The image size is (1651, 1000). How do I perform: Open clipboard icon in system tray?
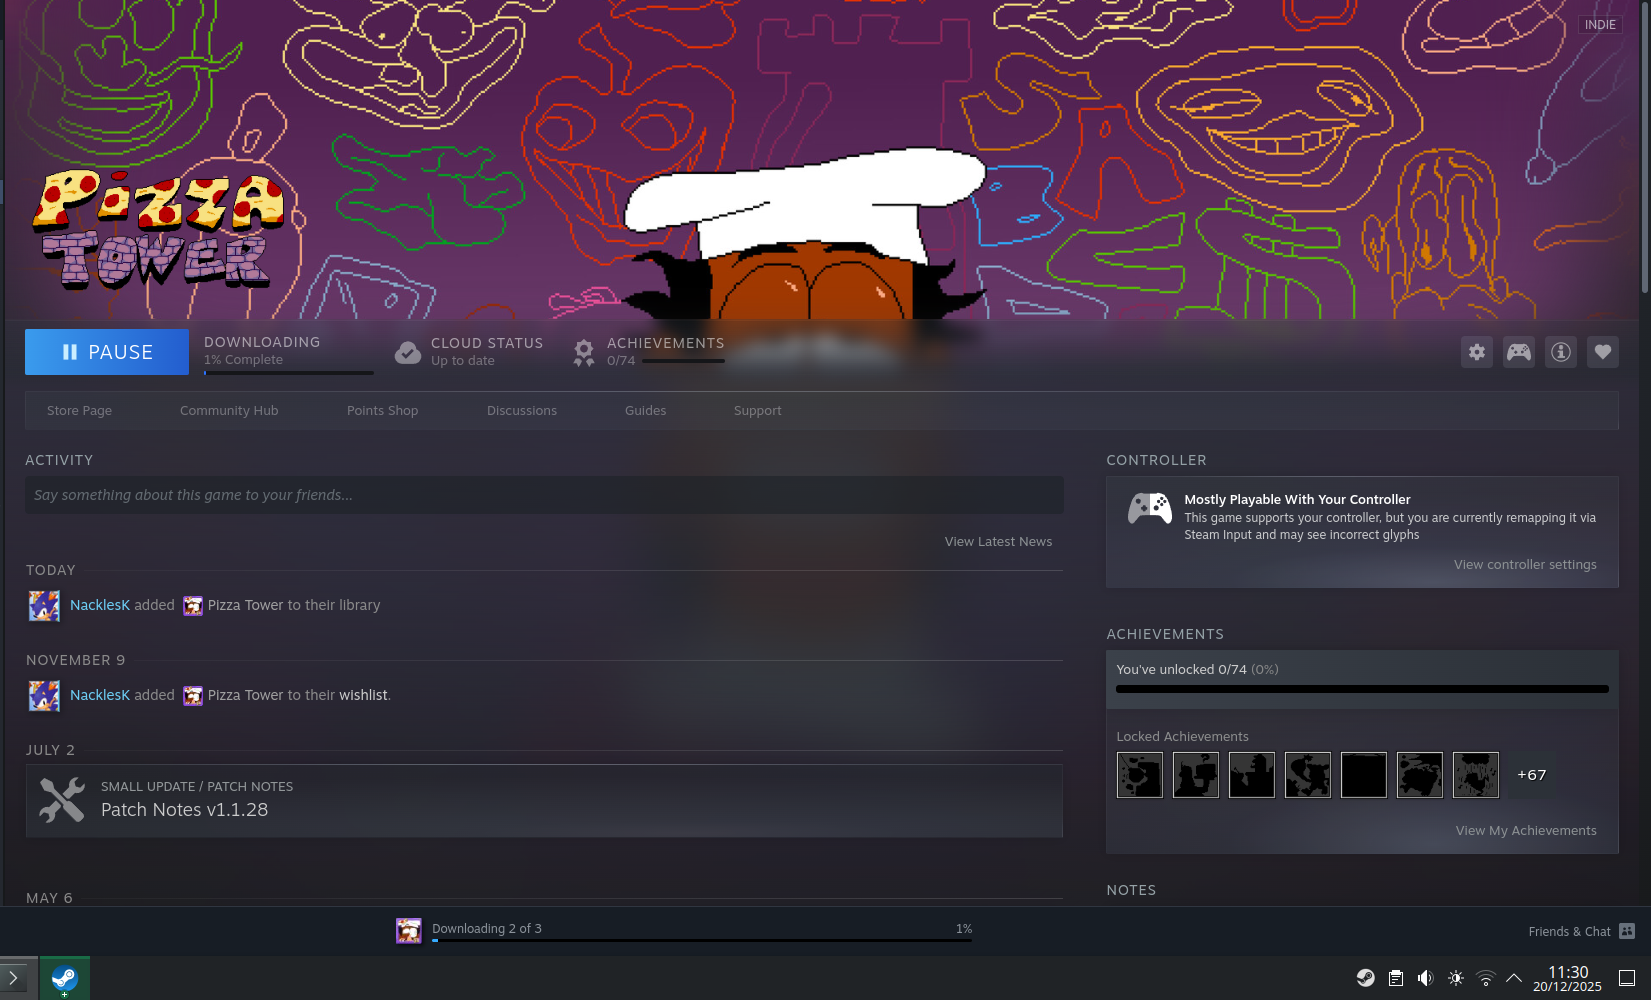click(x=1395, y=978)
